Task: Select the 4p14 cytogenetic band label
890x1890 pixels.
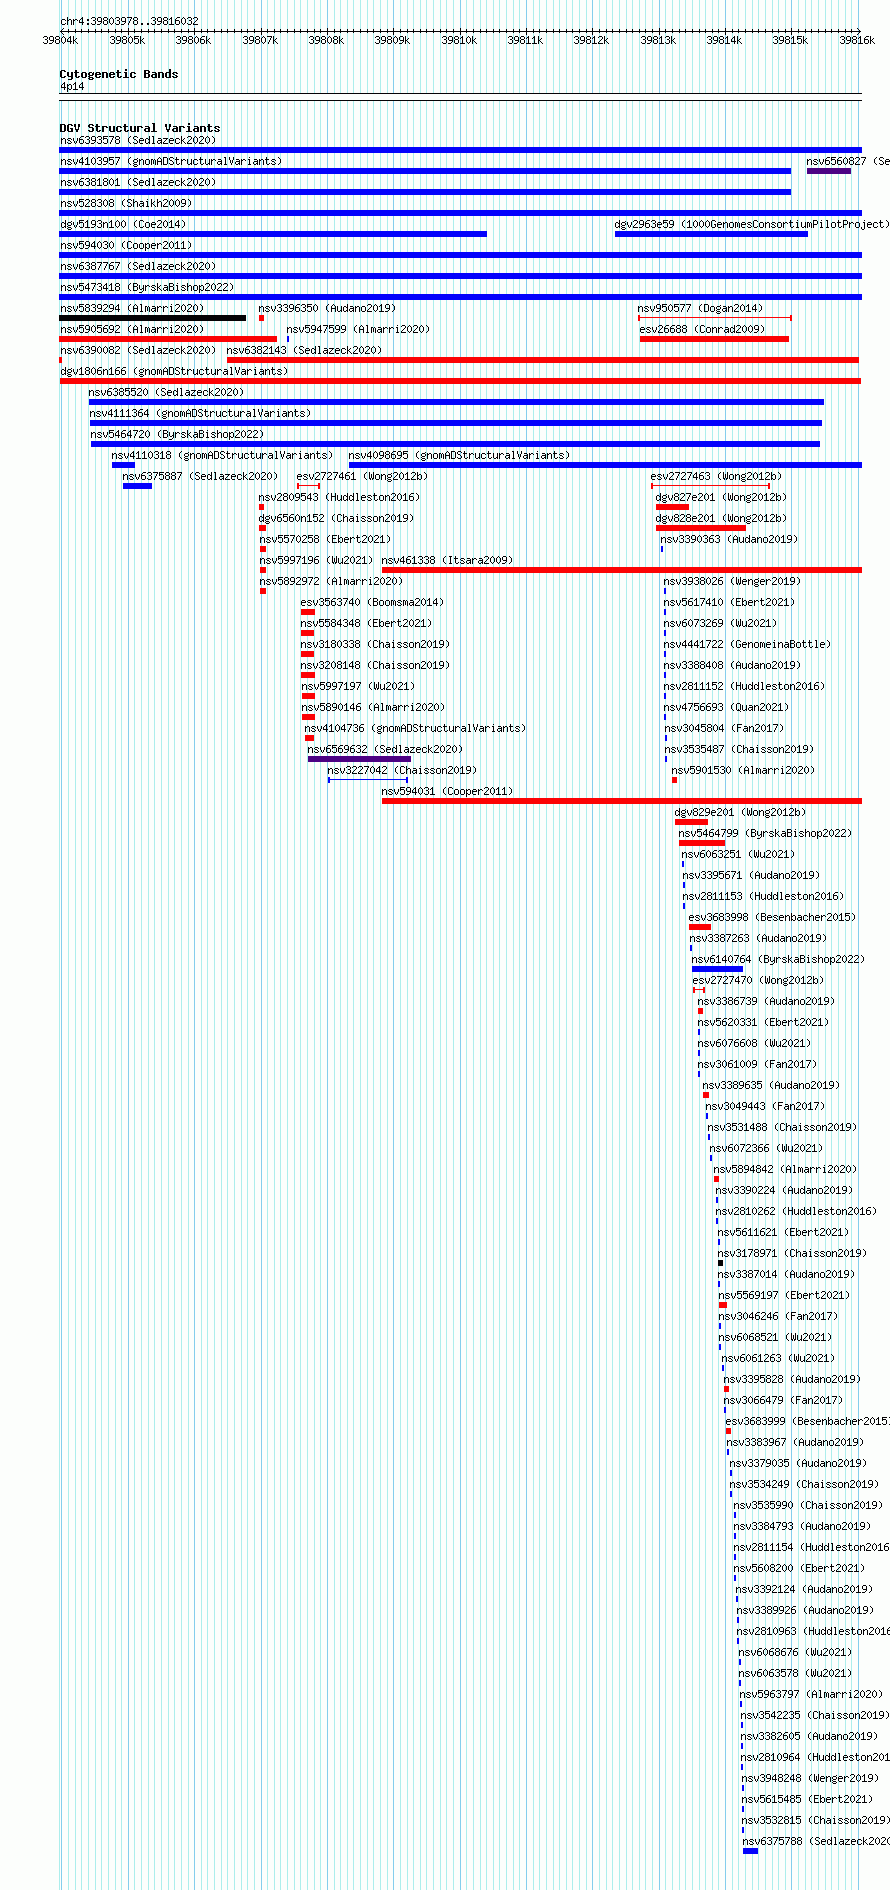Action: pyautogui.click(x=72, y=87)
